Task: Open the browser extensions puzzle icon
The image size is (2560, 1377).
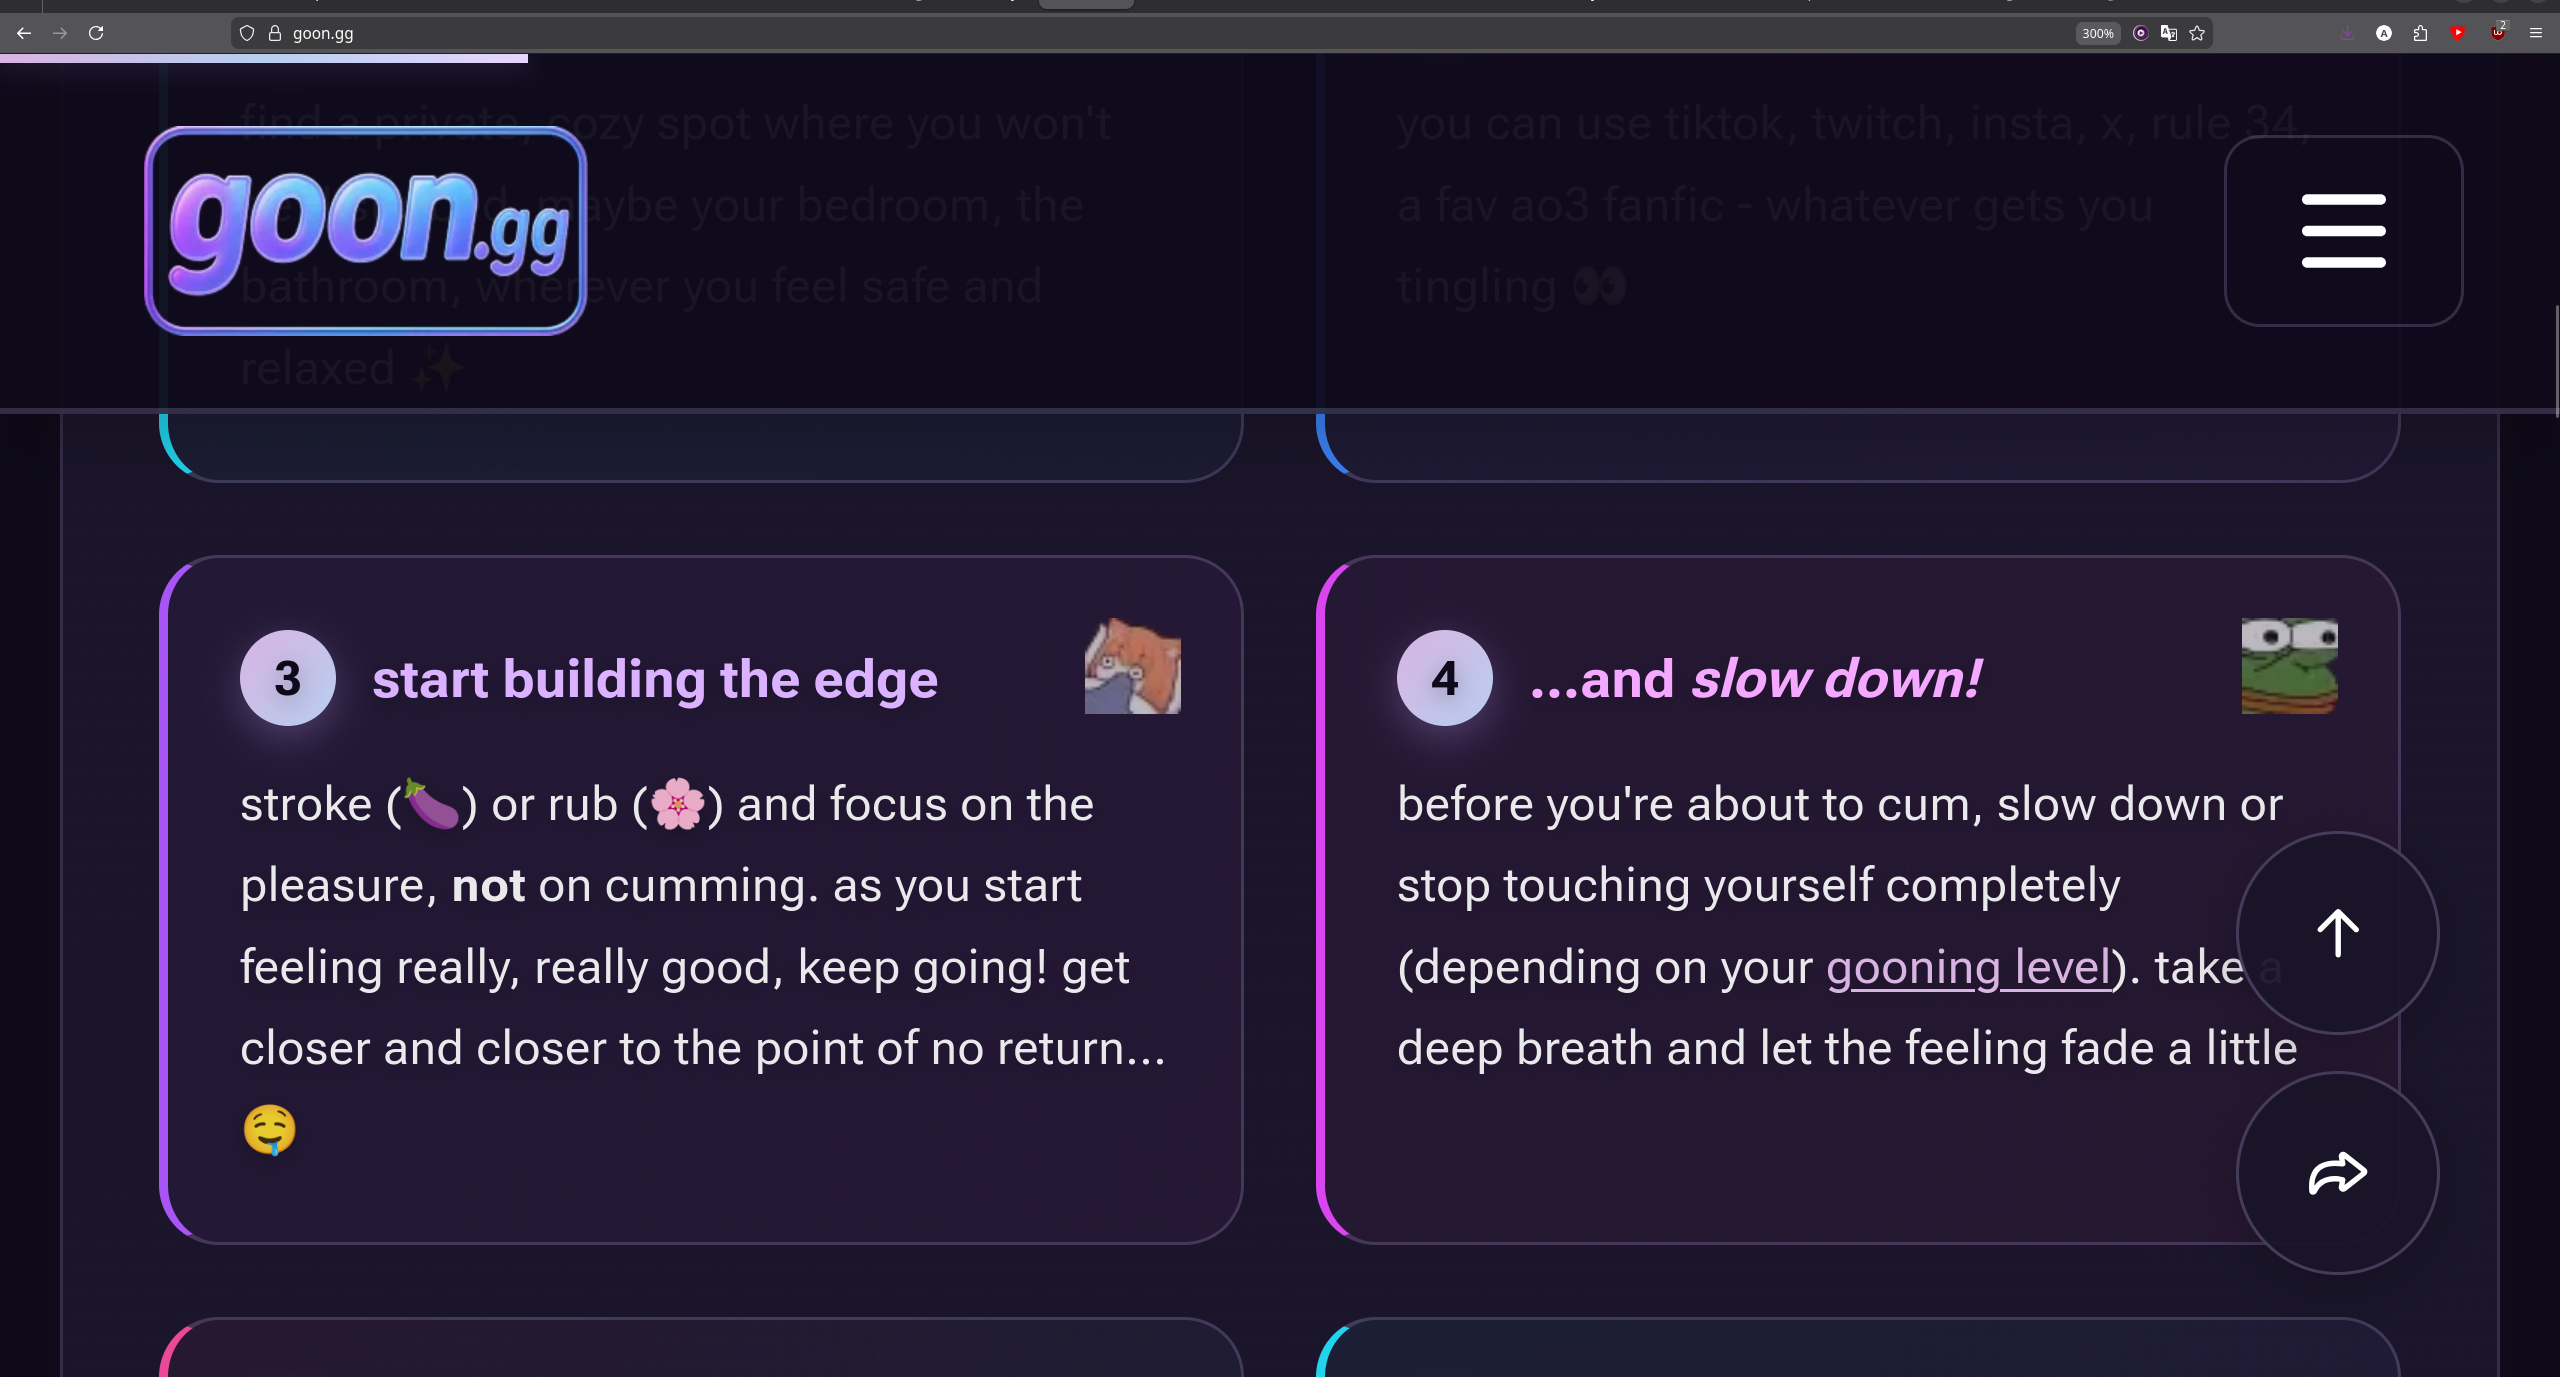Action: click(x=2420, y=33)
